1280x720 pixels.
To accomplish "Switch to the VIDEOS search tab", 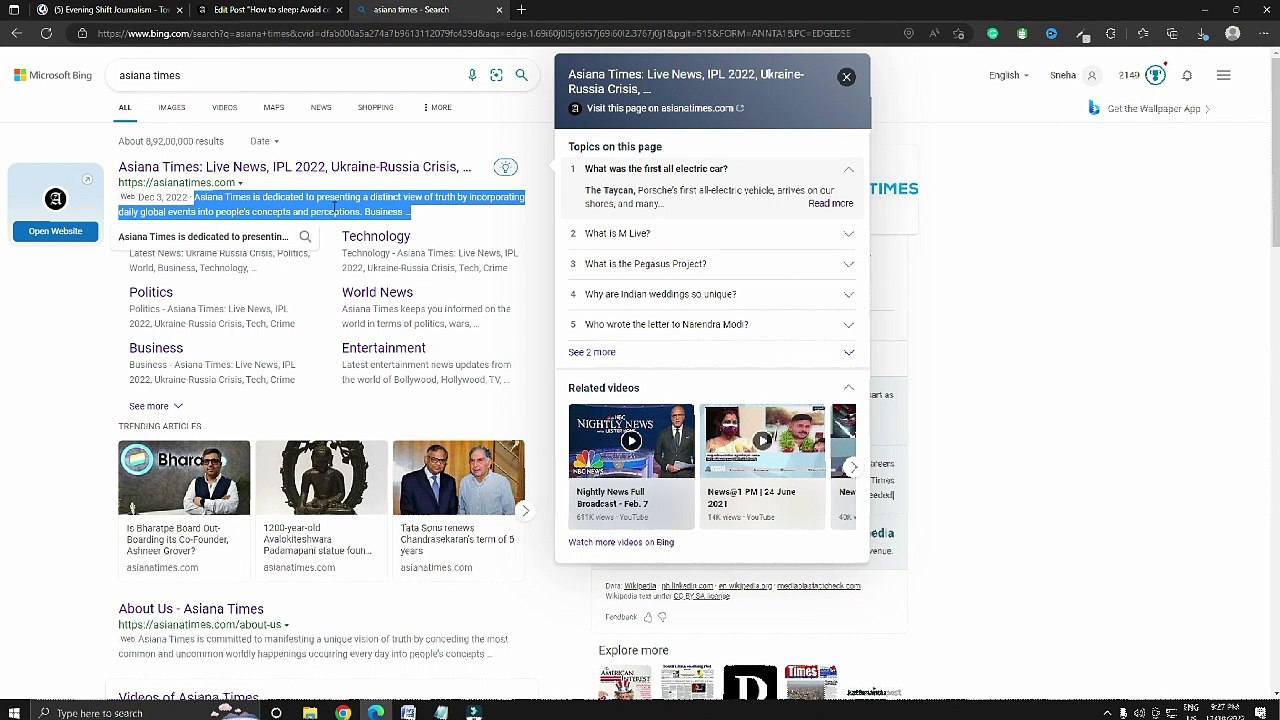I will coord(224,107).
